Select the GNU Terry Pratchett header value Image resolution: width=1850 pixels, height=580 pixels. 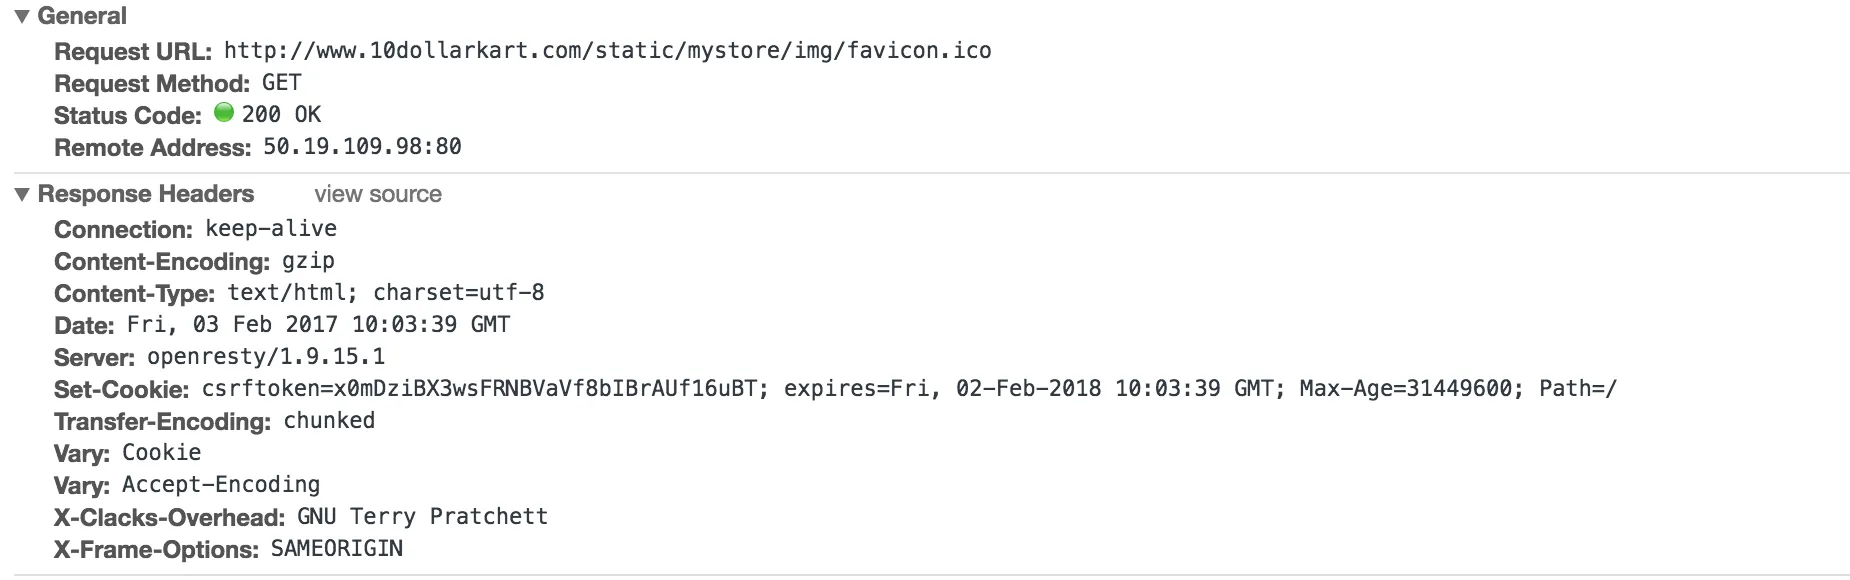pyautogui.click(x=422, y=517)
